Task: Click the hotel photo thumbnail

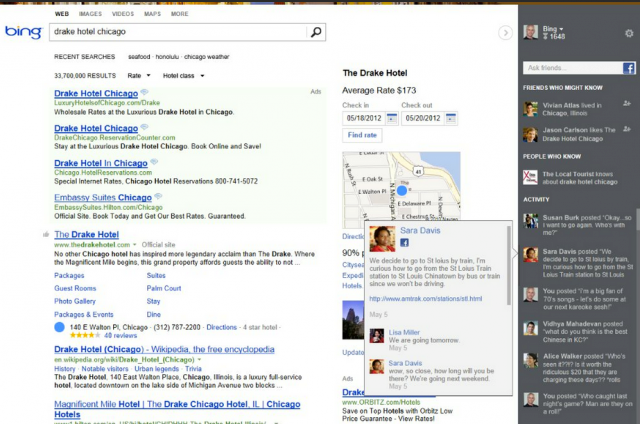Action: [x=353, y=320]
